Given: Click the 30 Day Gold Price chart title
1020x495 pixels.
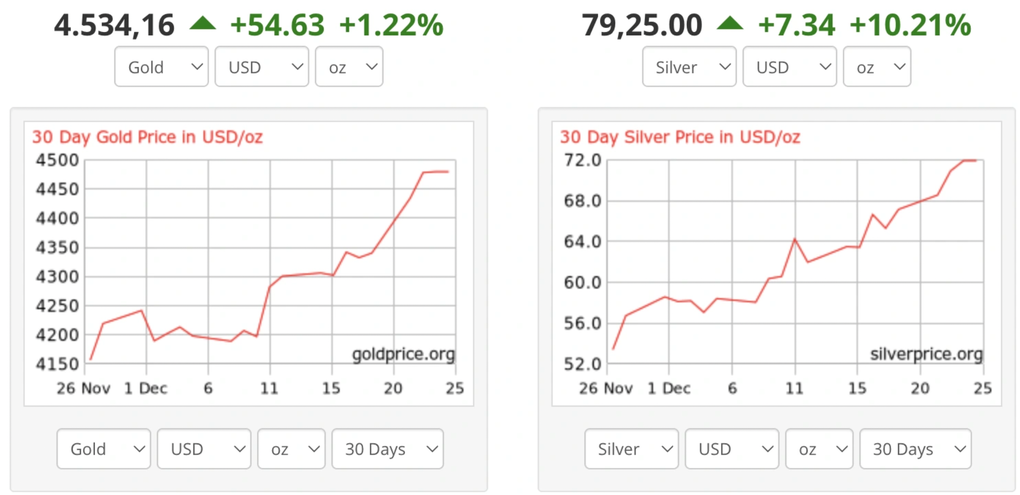Looking at the screenshot, I should coord(147,137).
